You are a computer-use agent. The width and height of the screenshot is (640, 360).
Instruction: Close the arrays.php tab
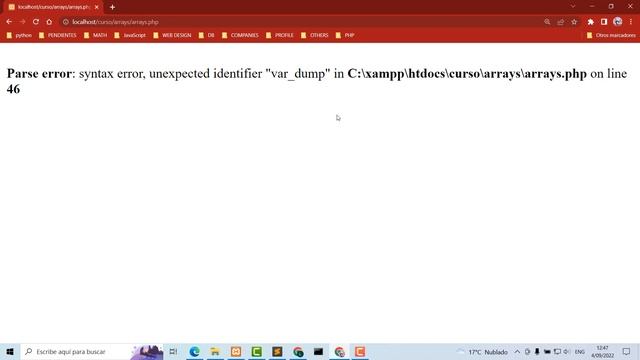[x=97, y=7]
